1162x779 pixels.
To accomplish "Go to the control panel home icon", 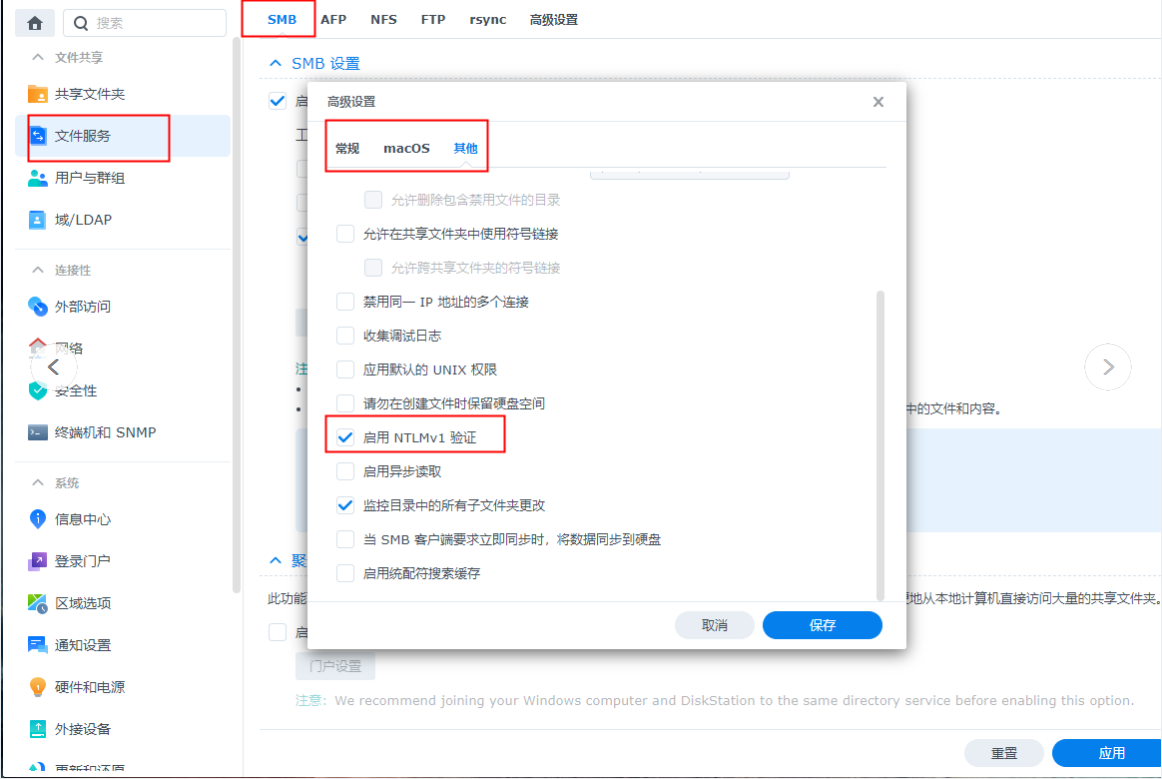I will (x=35, y=23).
